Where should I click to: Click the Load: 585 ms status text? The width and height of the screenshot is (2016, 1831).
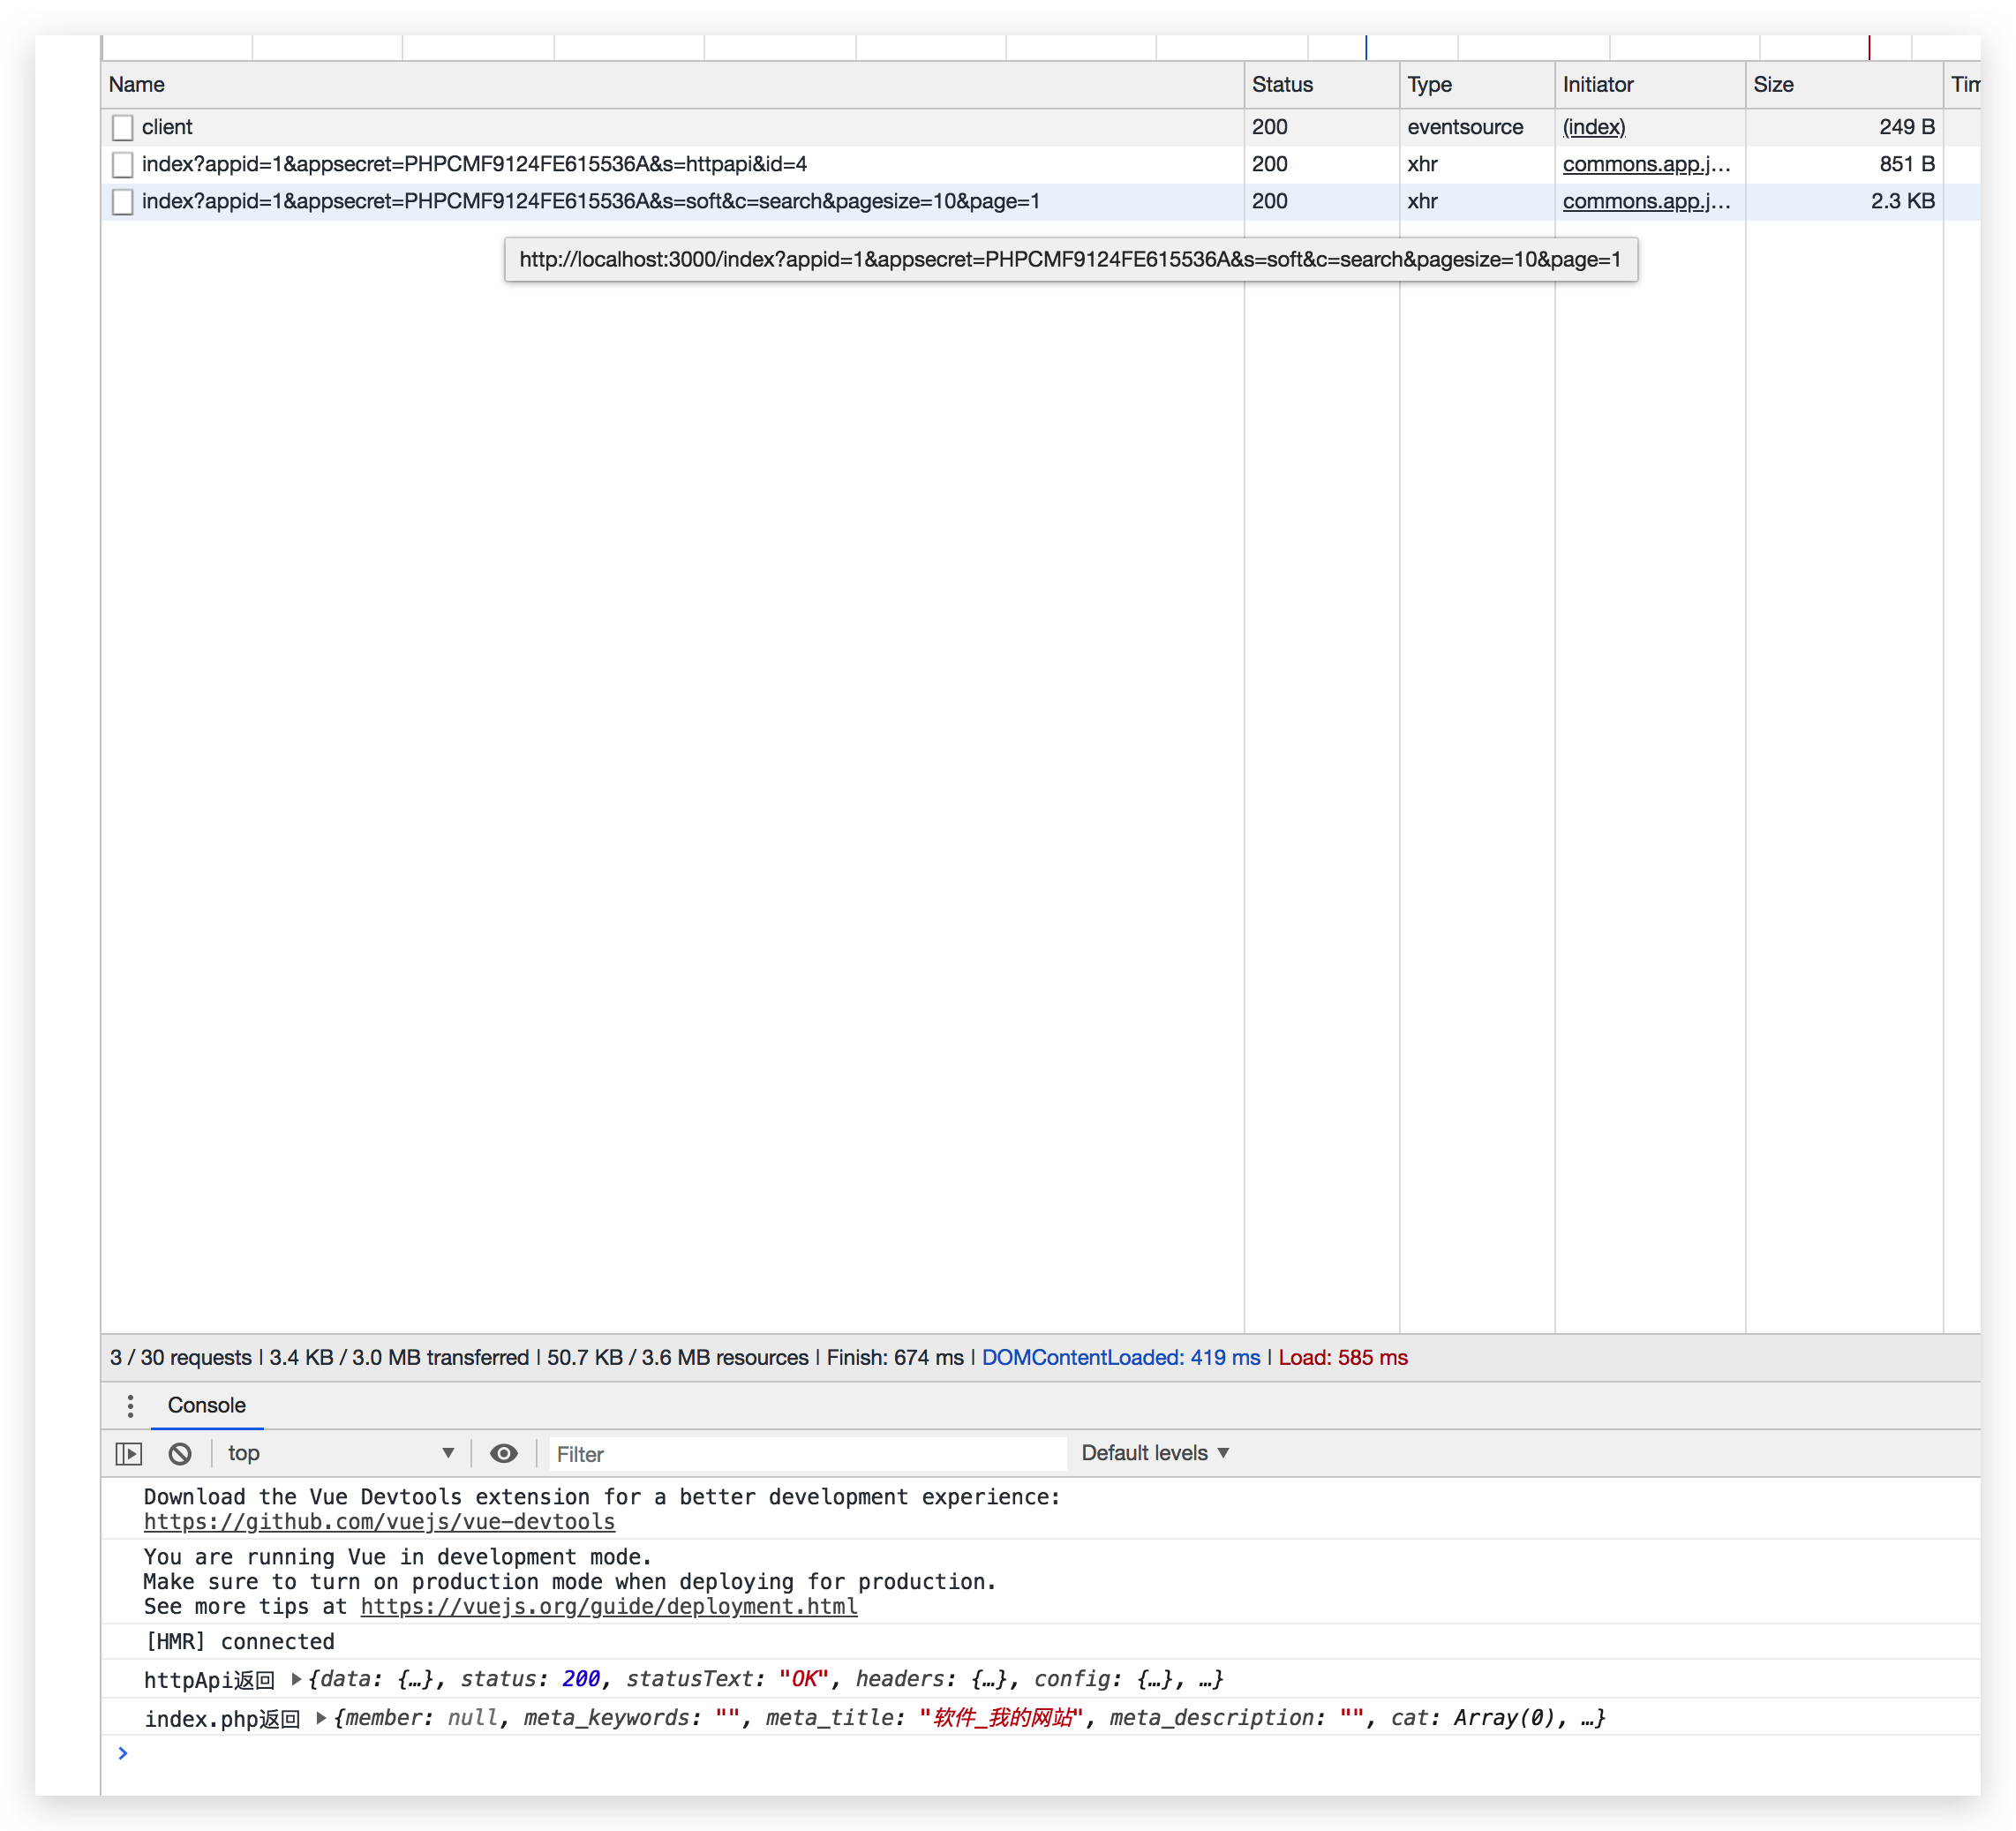point(1342,1357)
